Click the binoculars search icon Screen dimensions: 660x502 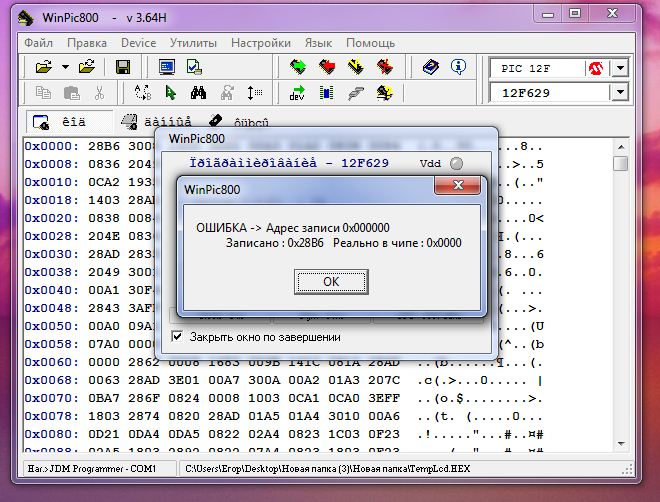coord(198,93)
